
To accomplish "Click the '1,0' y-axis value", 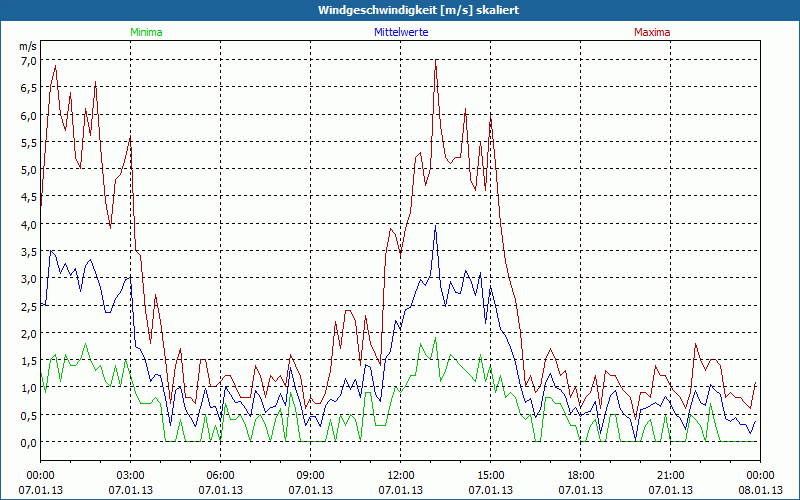I will click(29, 388).
